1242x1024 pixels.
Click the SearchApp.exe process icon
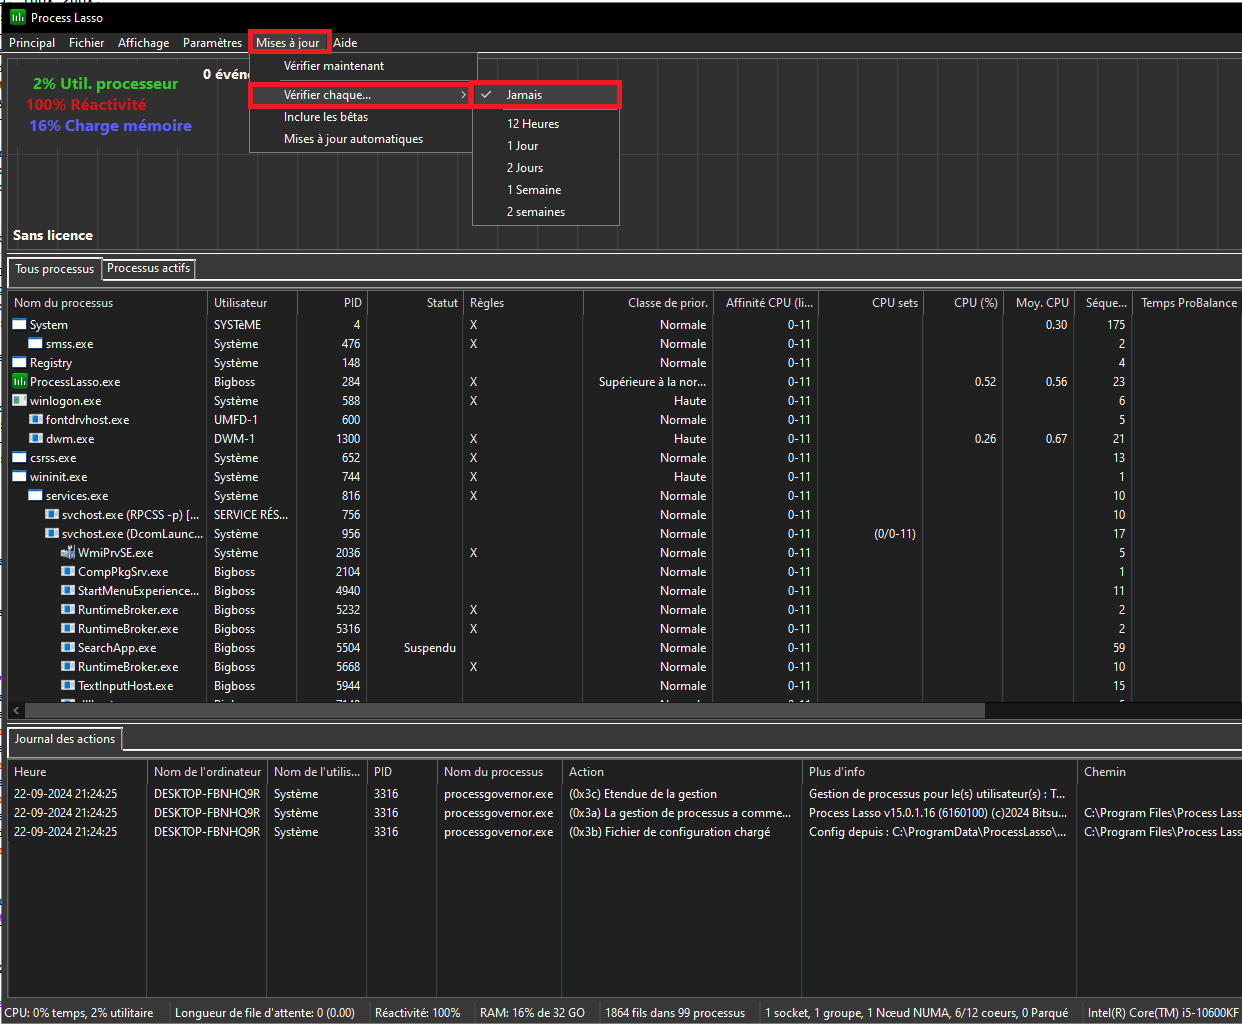click(68, 648)
